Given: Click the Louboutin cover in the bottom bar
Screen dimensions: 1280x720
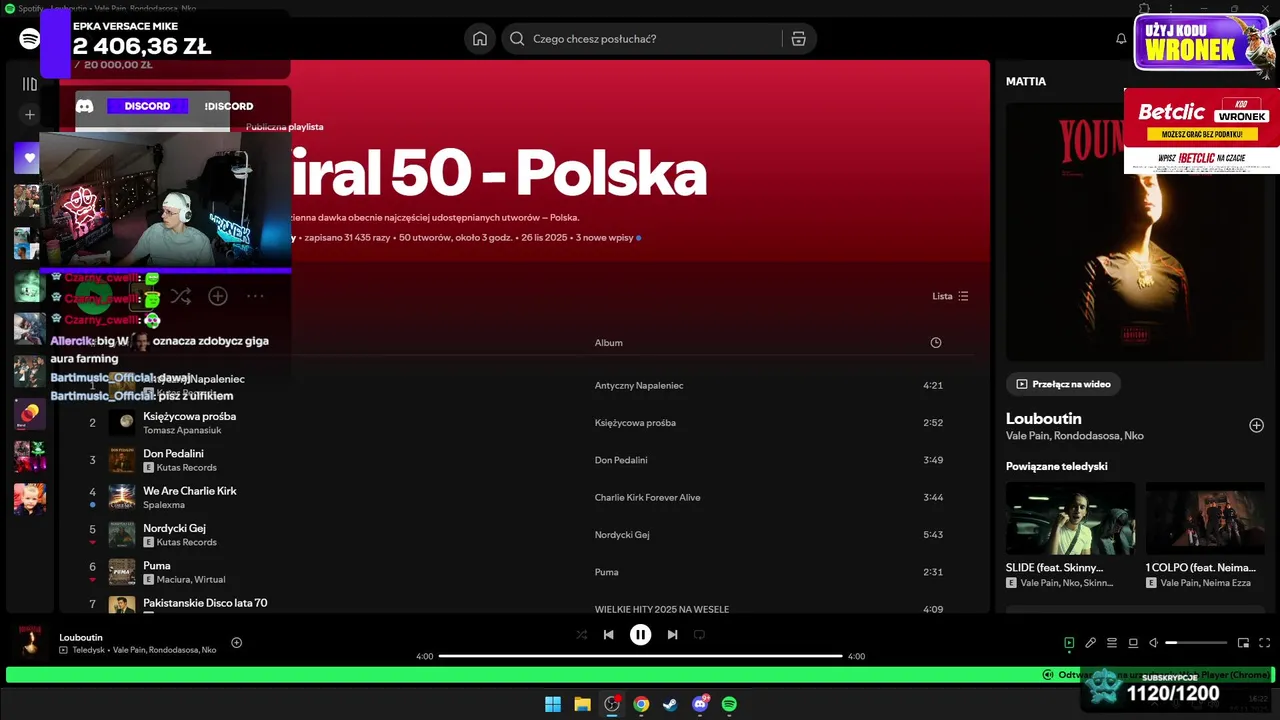Looking at the screenshot, I should (29, 643).
